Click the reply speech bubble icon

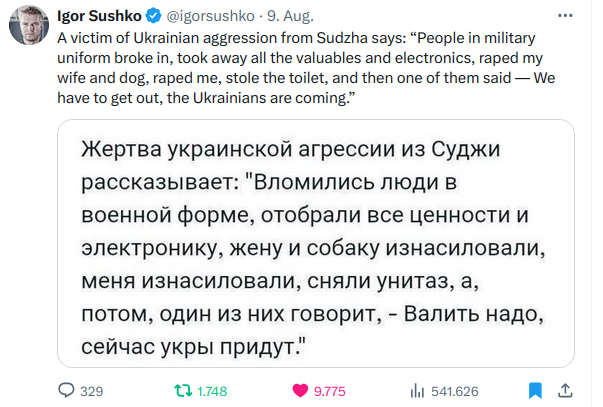tap(68, 390)
